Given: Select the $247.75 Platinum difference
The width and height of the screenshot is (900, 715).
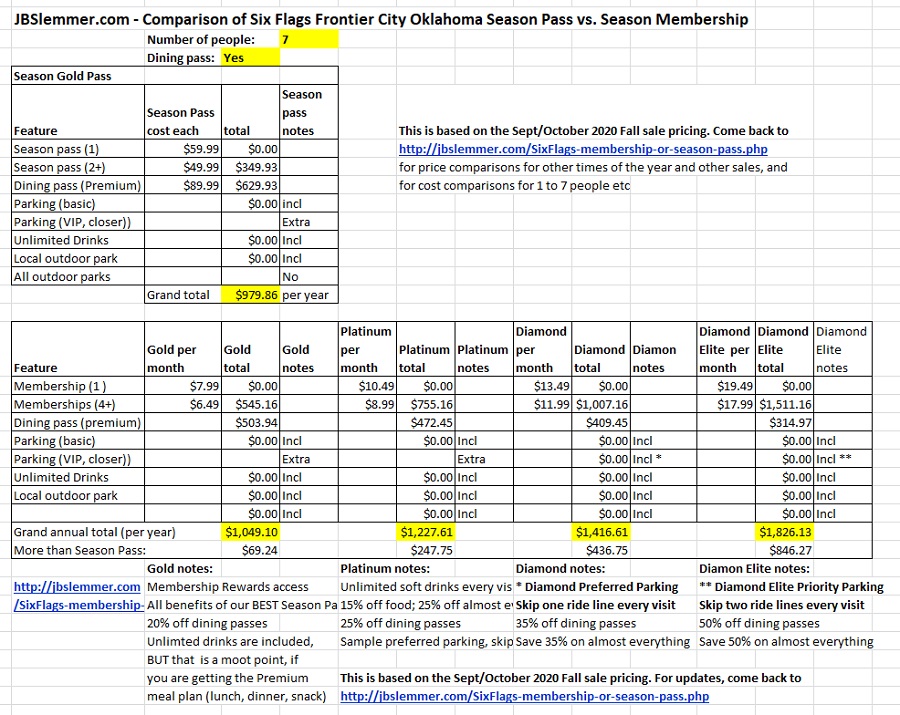Looking at the screenshot, I should 426,550.
